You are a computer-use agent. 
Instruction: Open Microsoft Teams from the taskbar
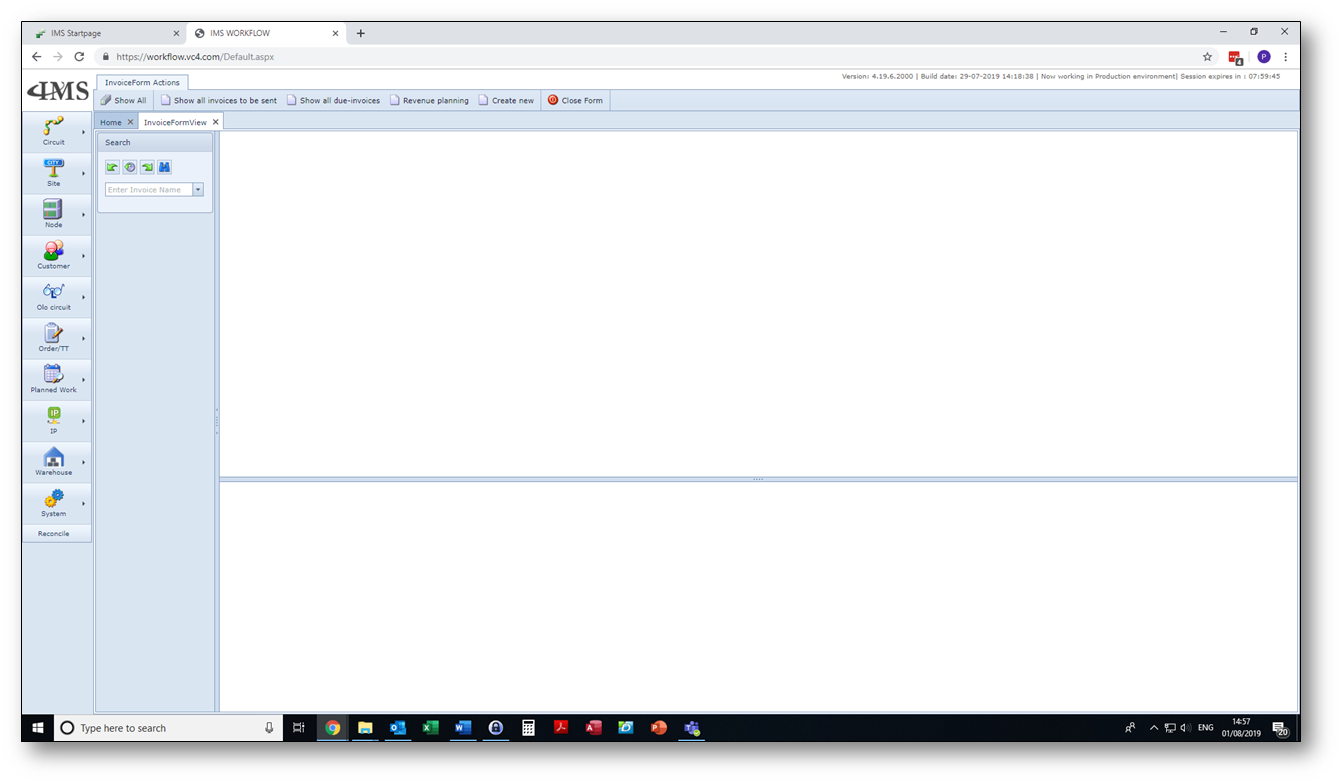pyautogui.click(x=691, y=728)
